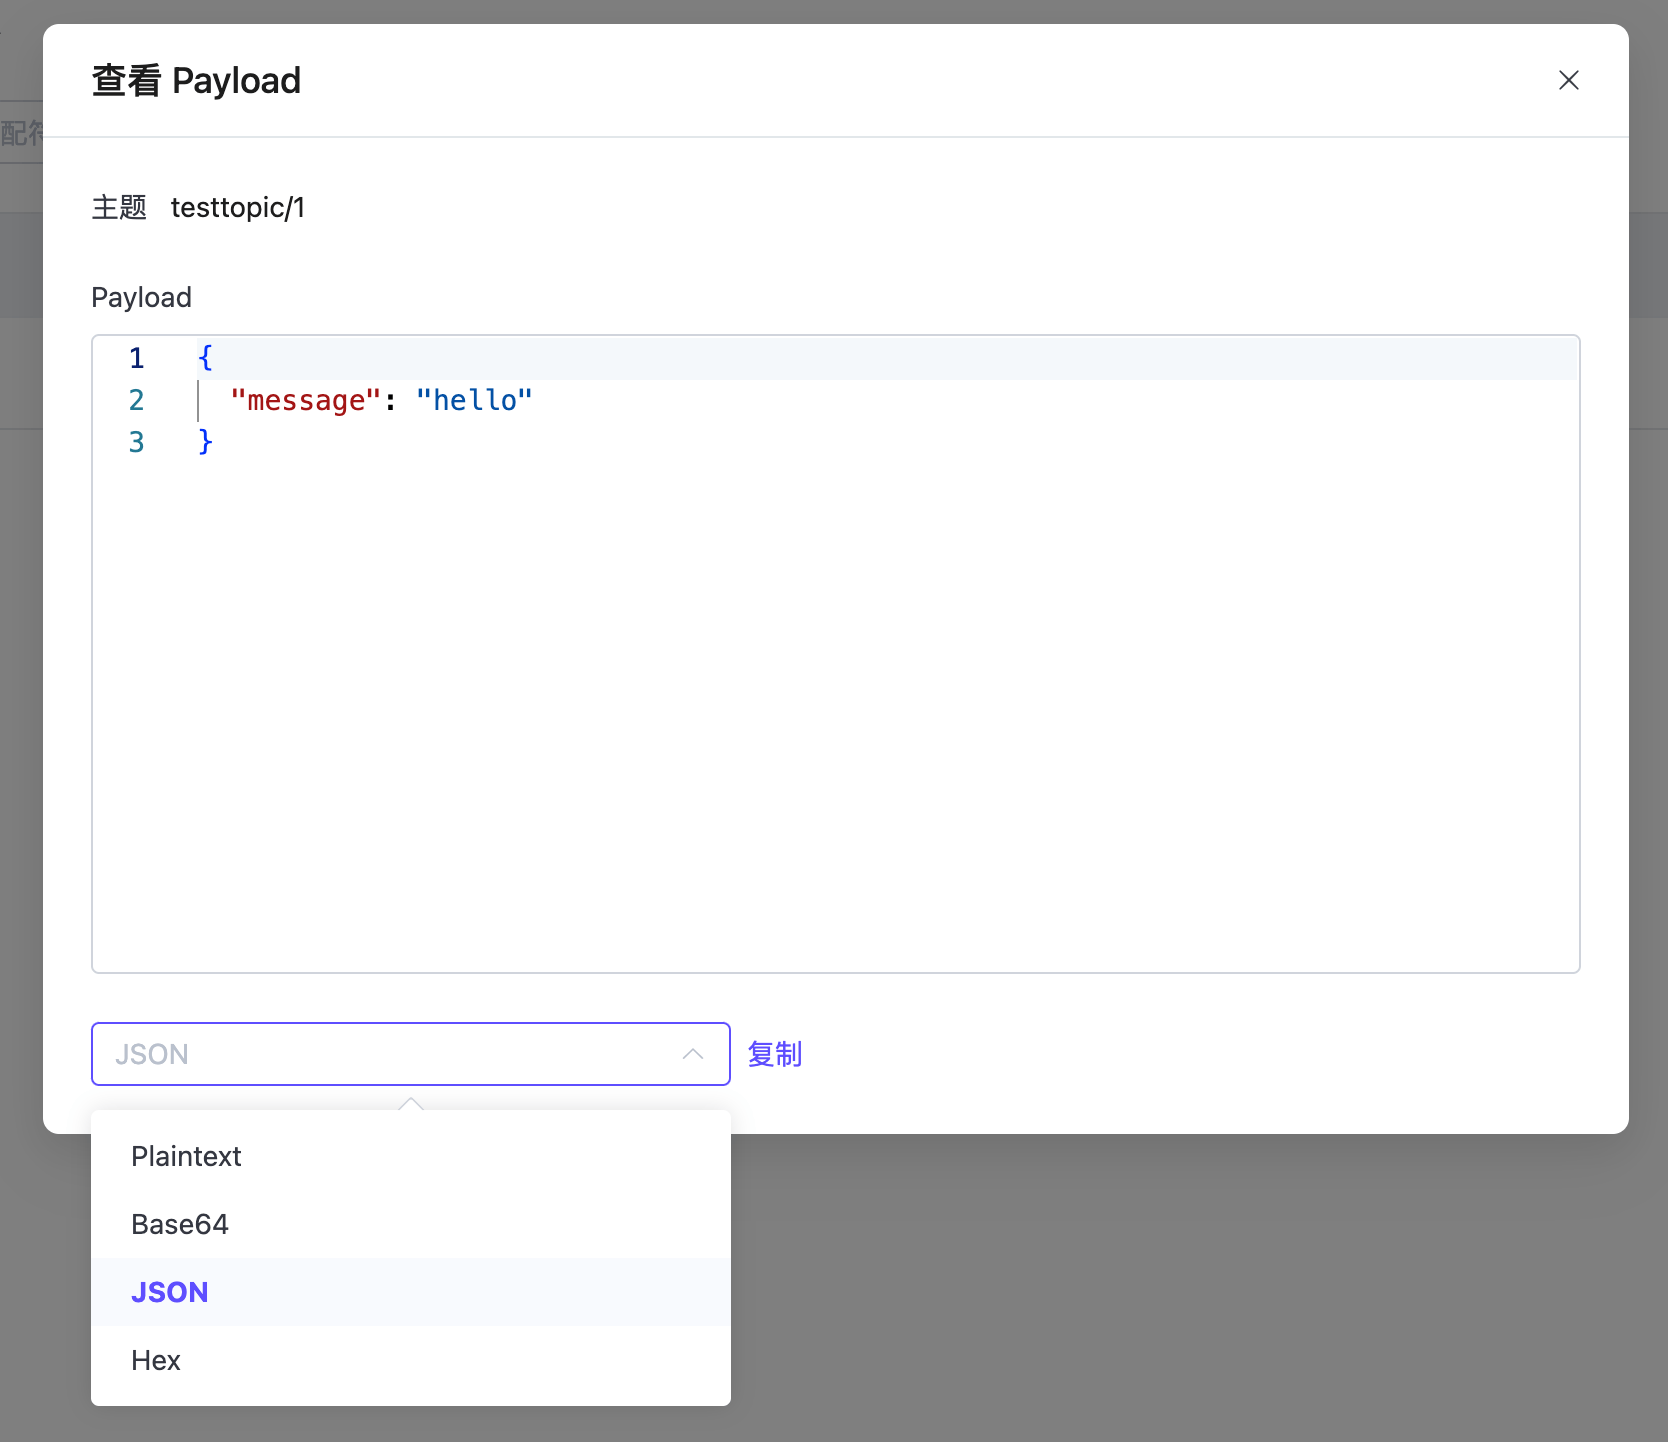Click the opening curly brace on line 1
The image size is (1668, 1442).
click(205, 358)
